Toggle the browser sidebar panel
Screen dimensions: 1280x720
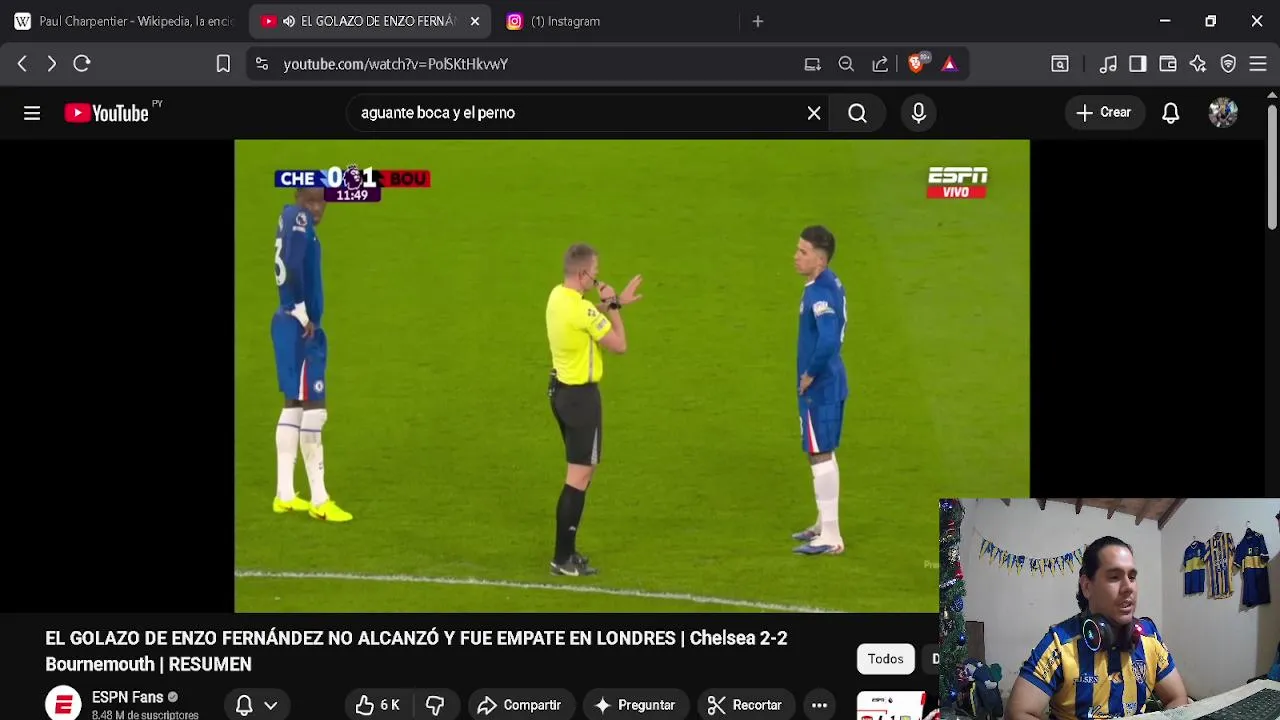click(x=1138, y=64)
